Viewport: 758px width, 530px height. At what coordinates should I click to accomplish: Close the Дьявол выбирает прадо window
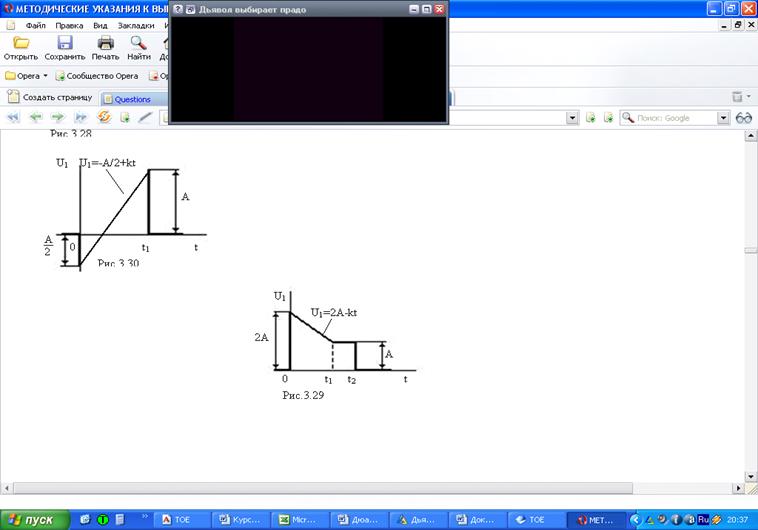439,9
